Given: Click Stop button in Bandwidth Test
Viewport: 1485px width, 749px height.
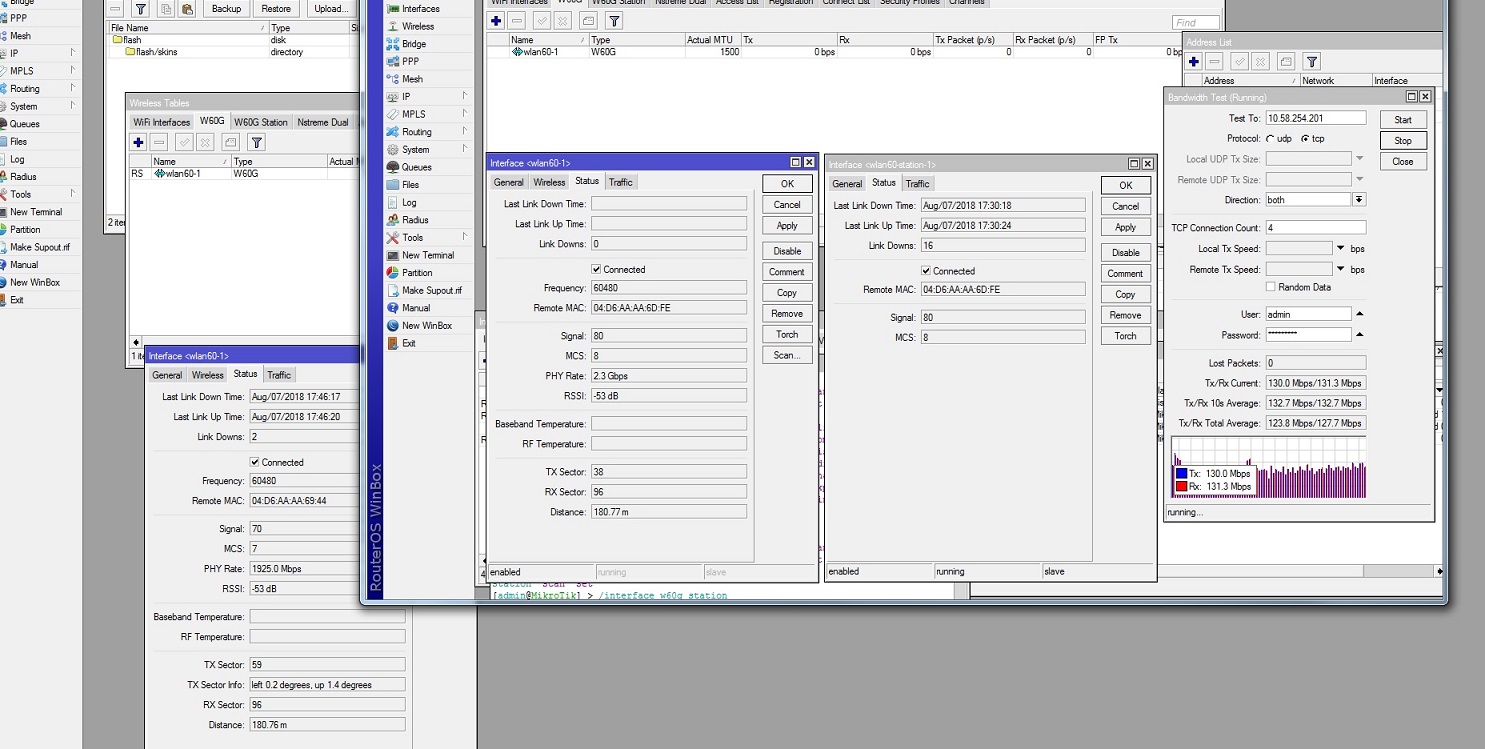Looking at the screenshot, I should click(1403, 141).
